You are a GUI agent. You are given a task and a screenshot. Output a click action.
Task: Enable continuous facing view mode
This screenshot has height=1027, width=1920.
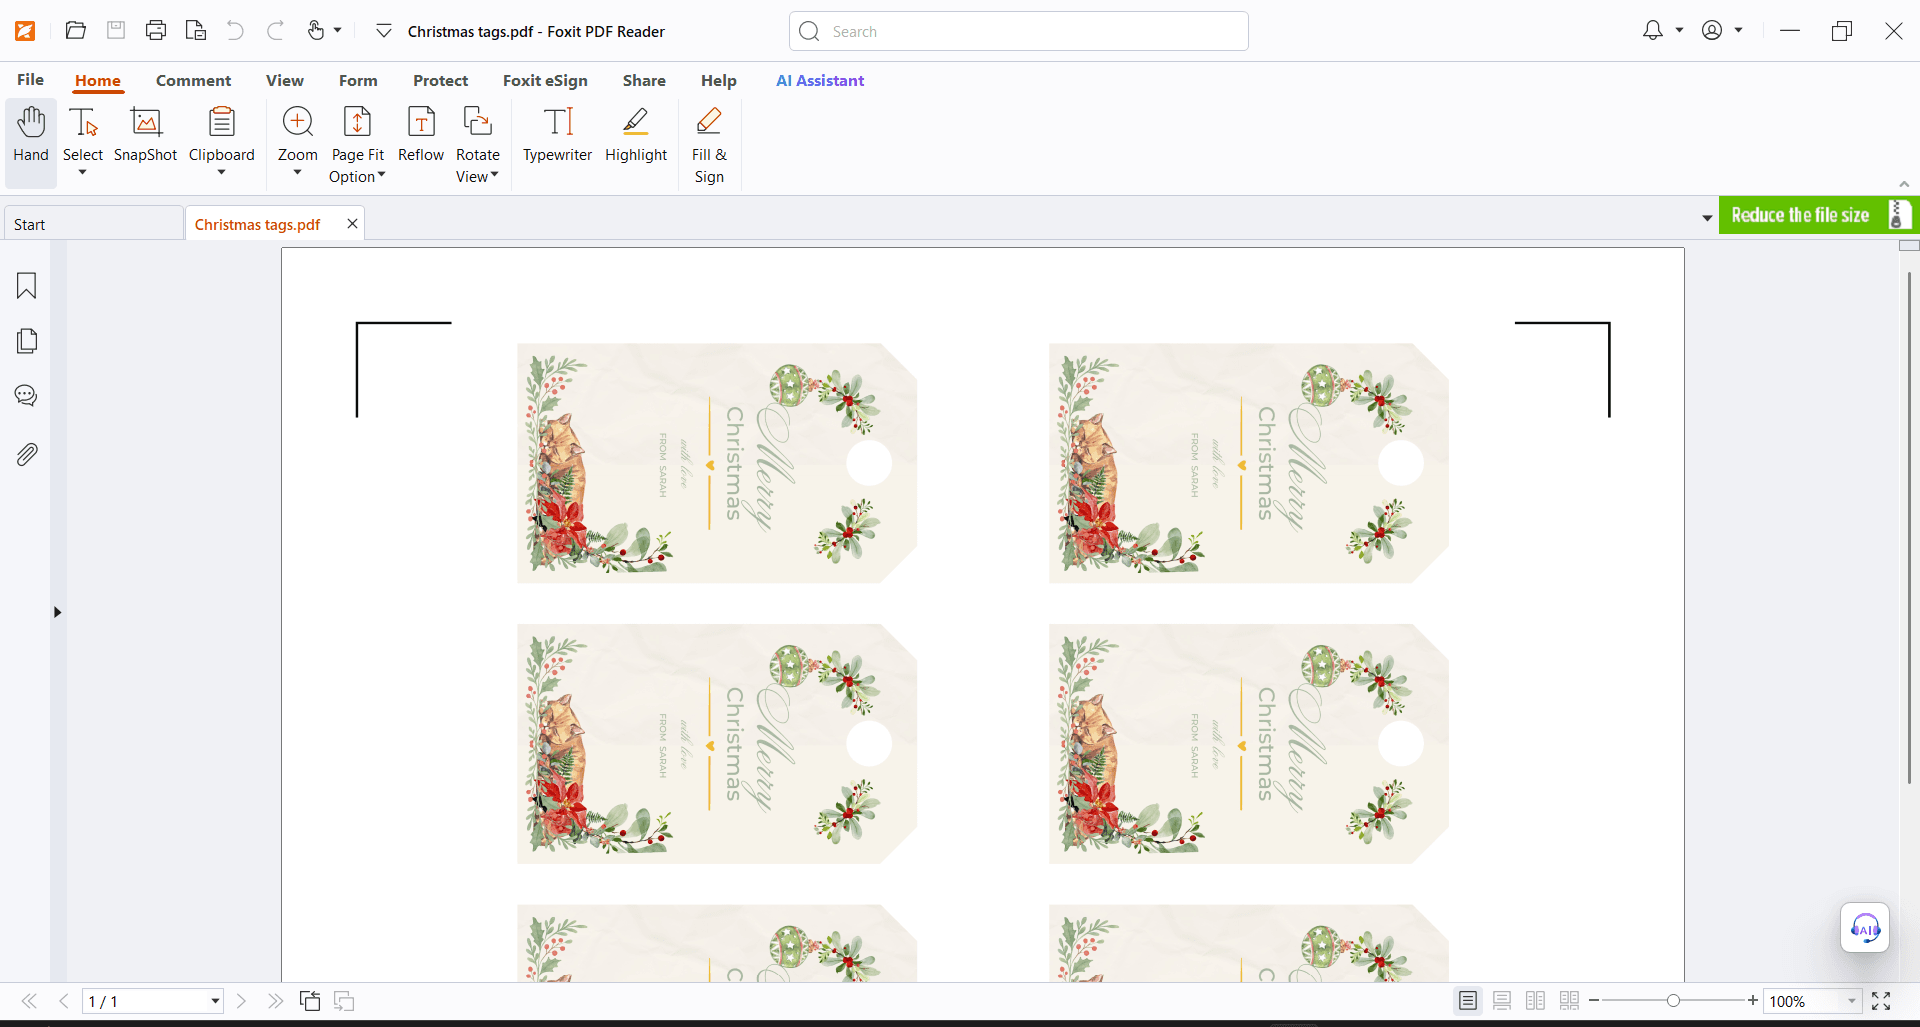coord(1570,1001)
